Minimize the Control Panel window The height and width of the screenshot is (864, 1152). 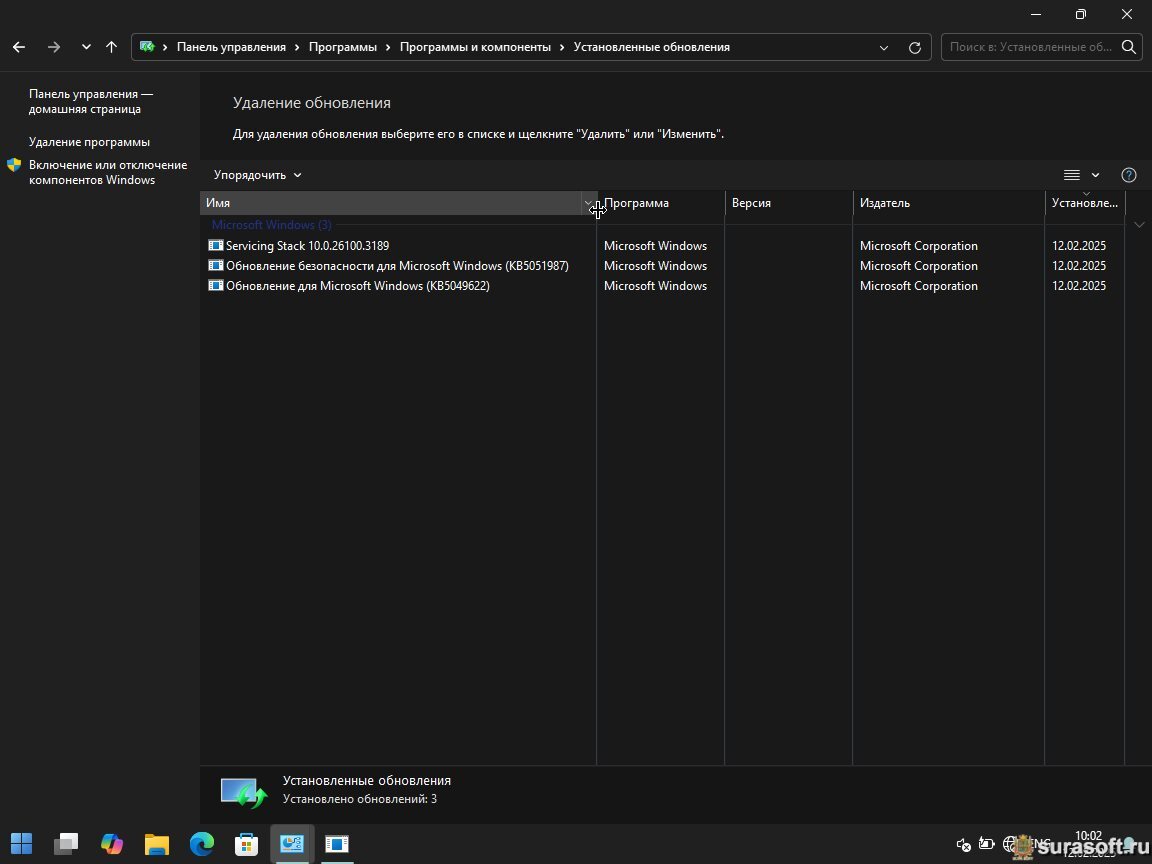(x=1036, y=14)
